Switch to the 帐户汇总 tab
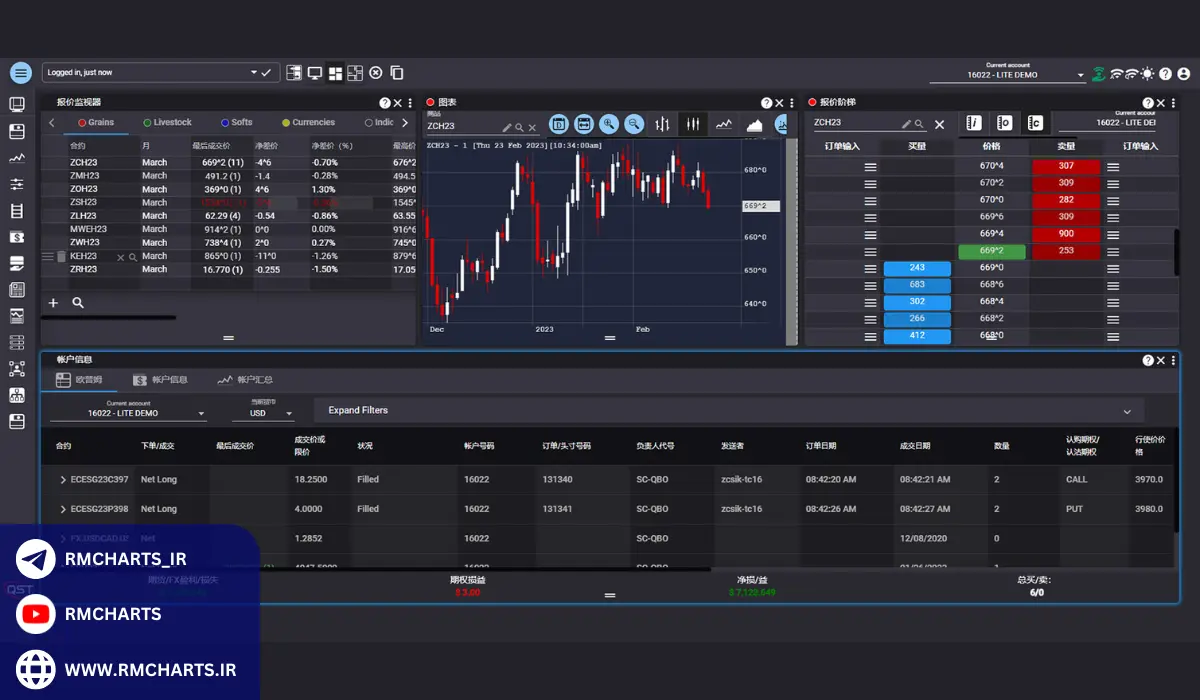Viewport: 1200px width, 700px height. [245, 380]
